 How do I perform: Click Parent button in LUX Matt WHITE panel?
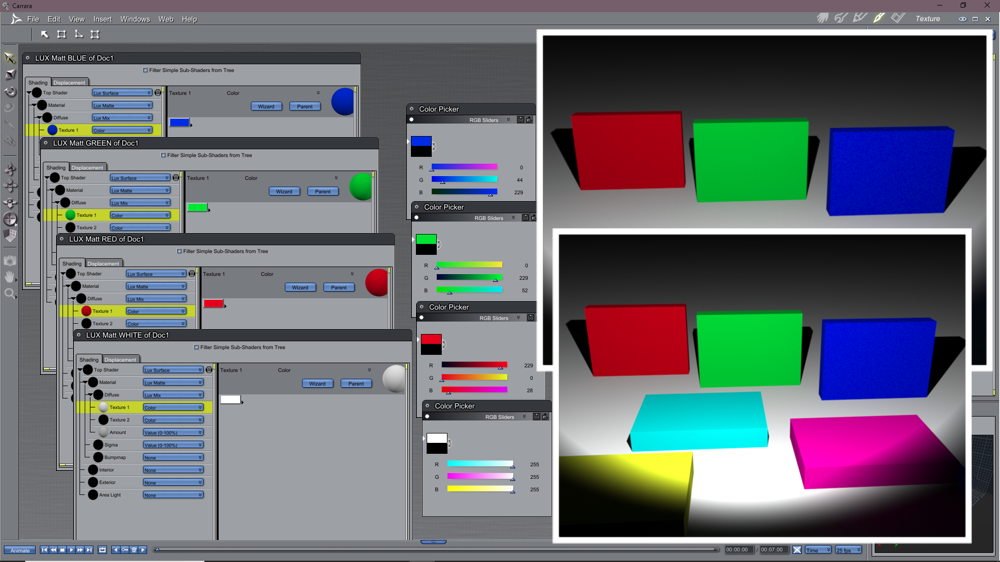click(x=356, y=383)
